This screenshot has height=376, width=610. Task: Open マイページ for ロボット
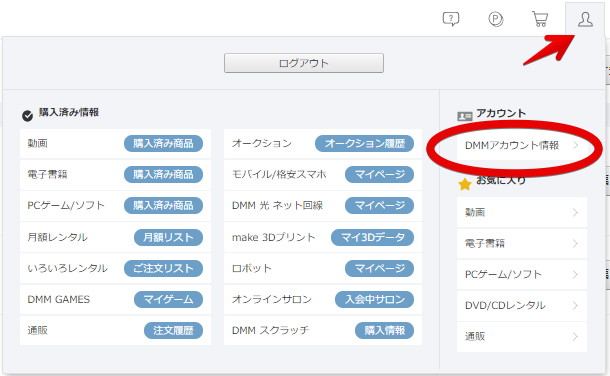pos(379,268)
